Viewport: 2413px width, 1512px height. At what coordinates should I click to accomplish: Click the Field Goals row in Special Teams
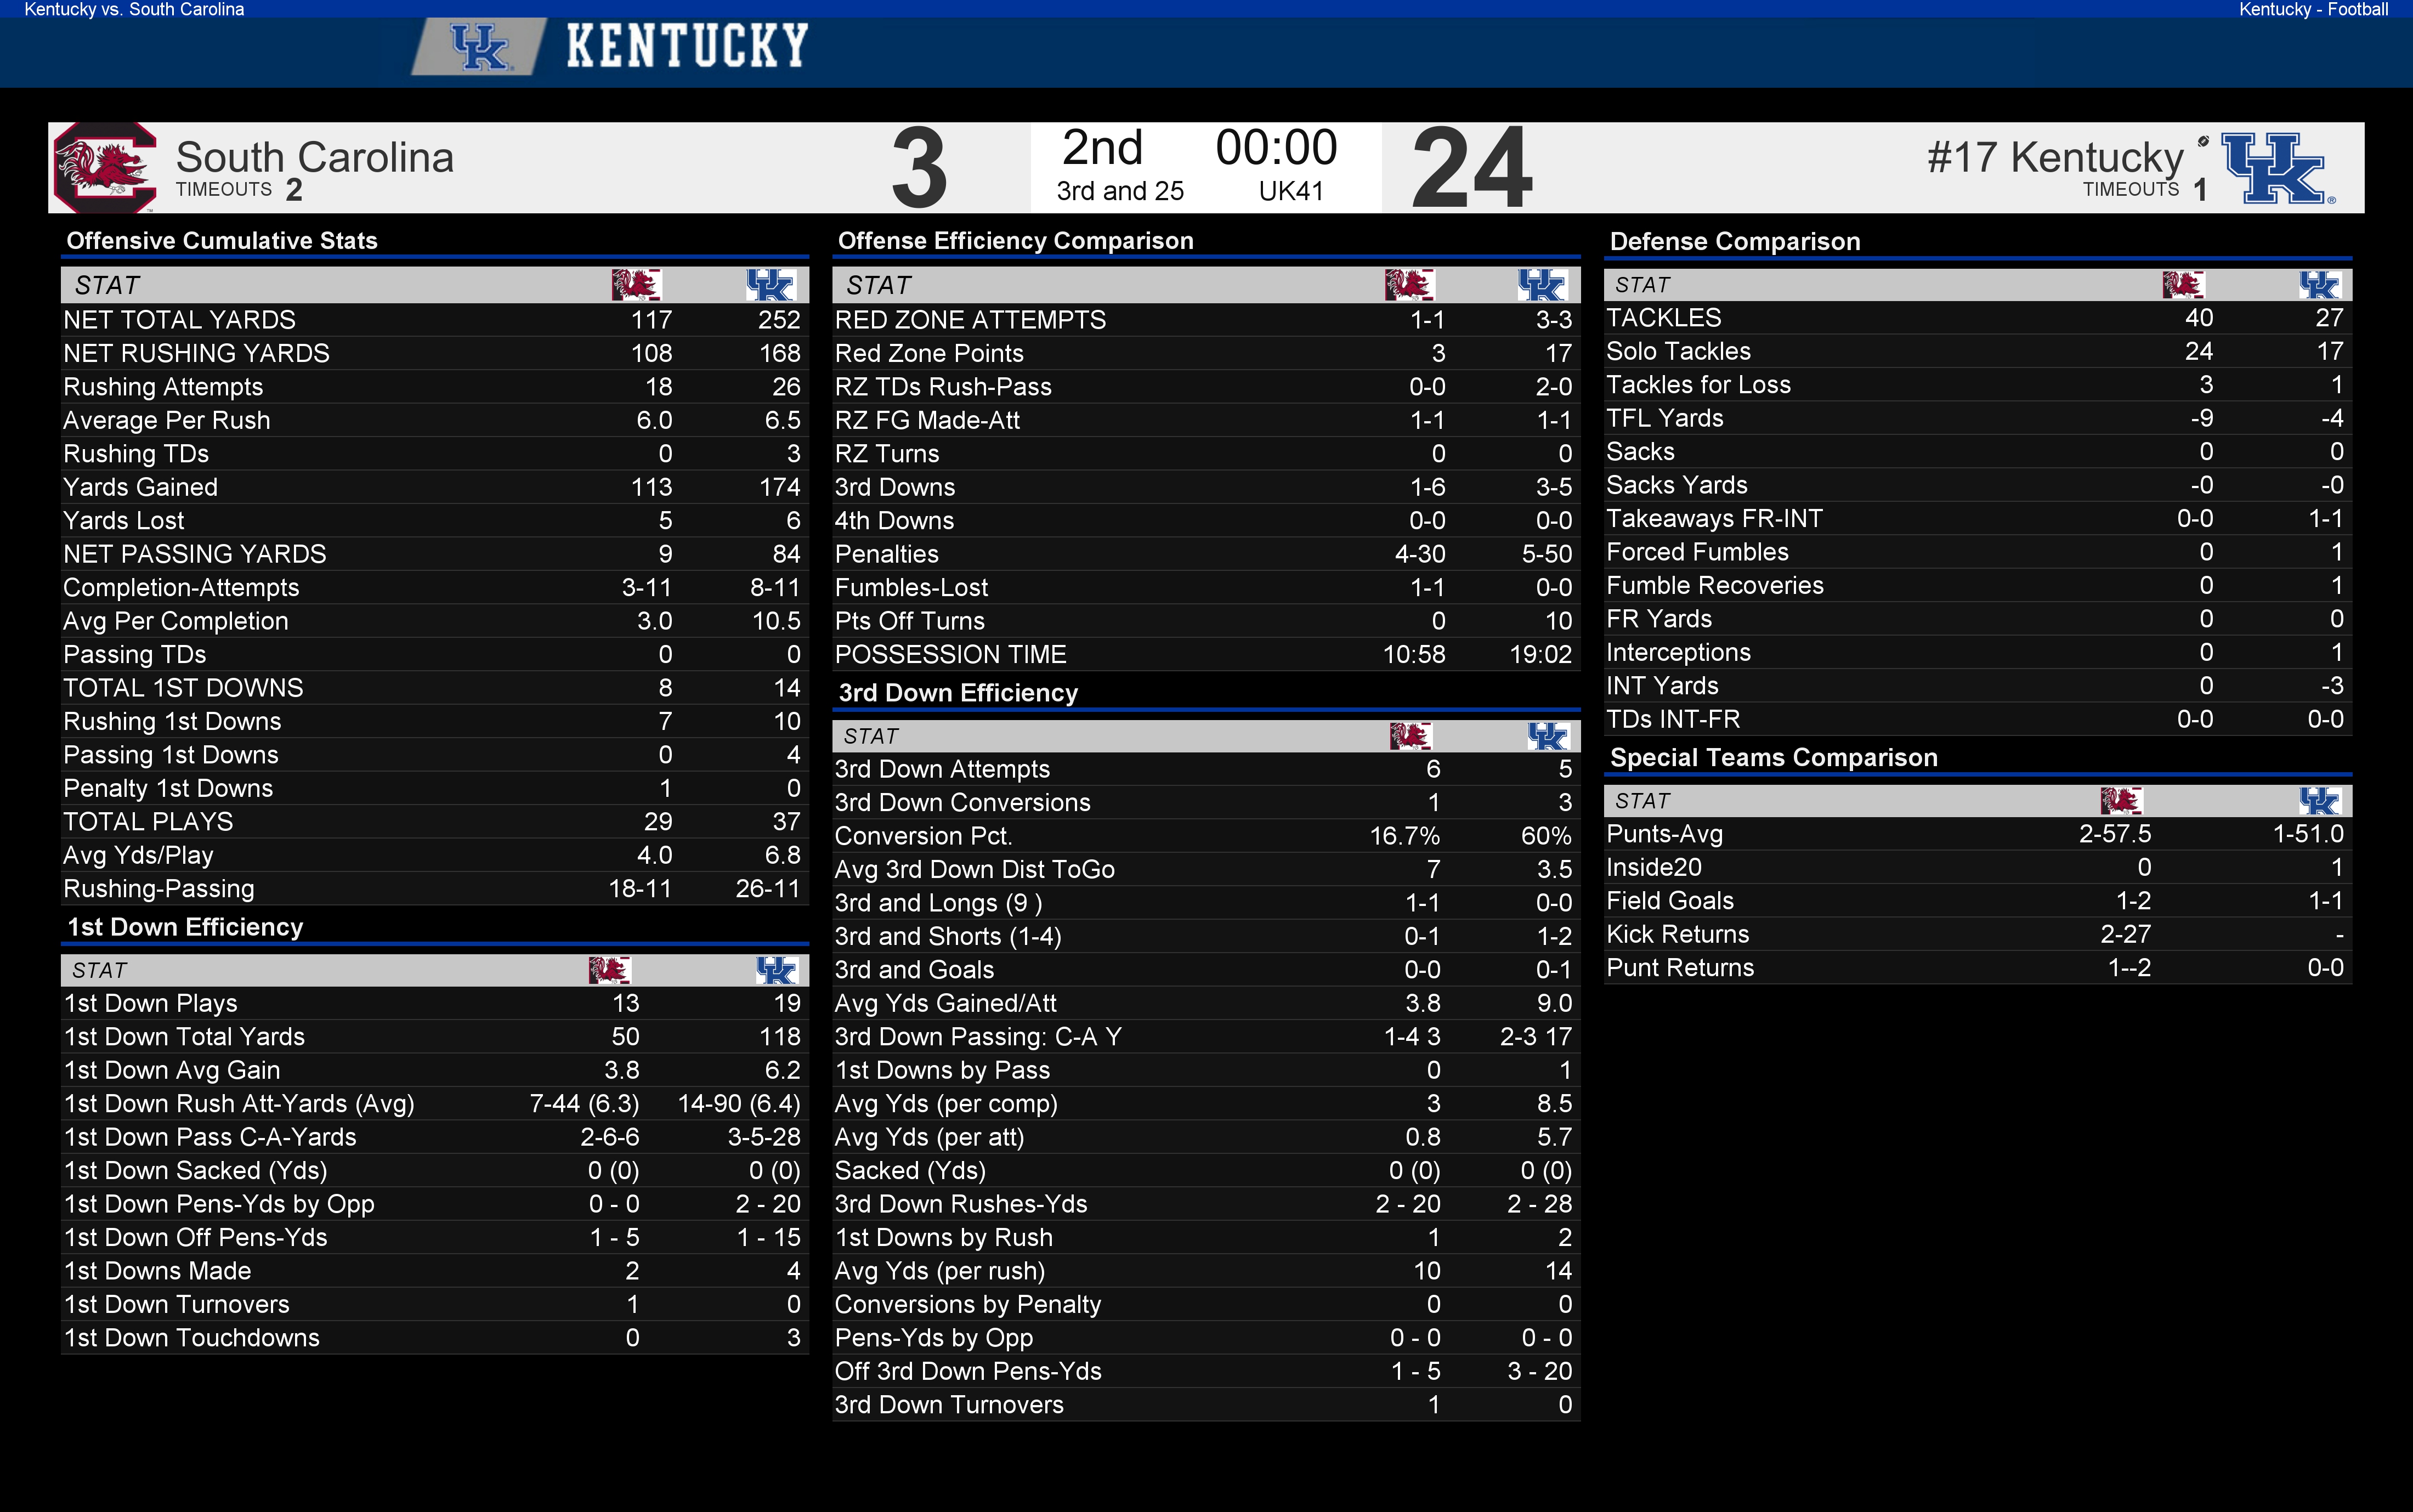[x=1977, y=901]
